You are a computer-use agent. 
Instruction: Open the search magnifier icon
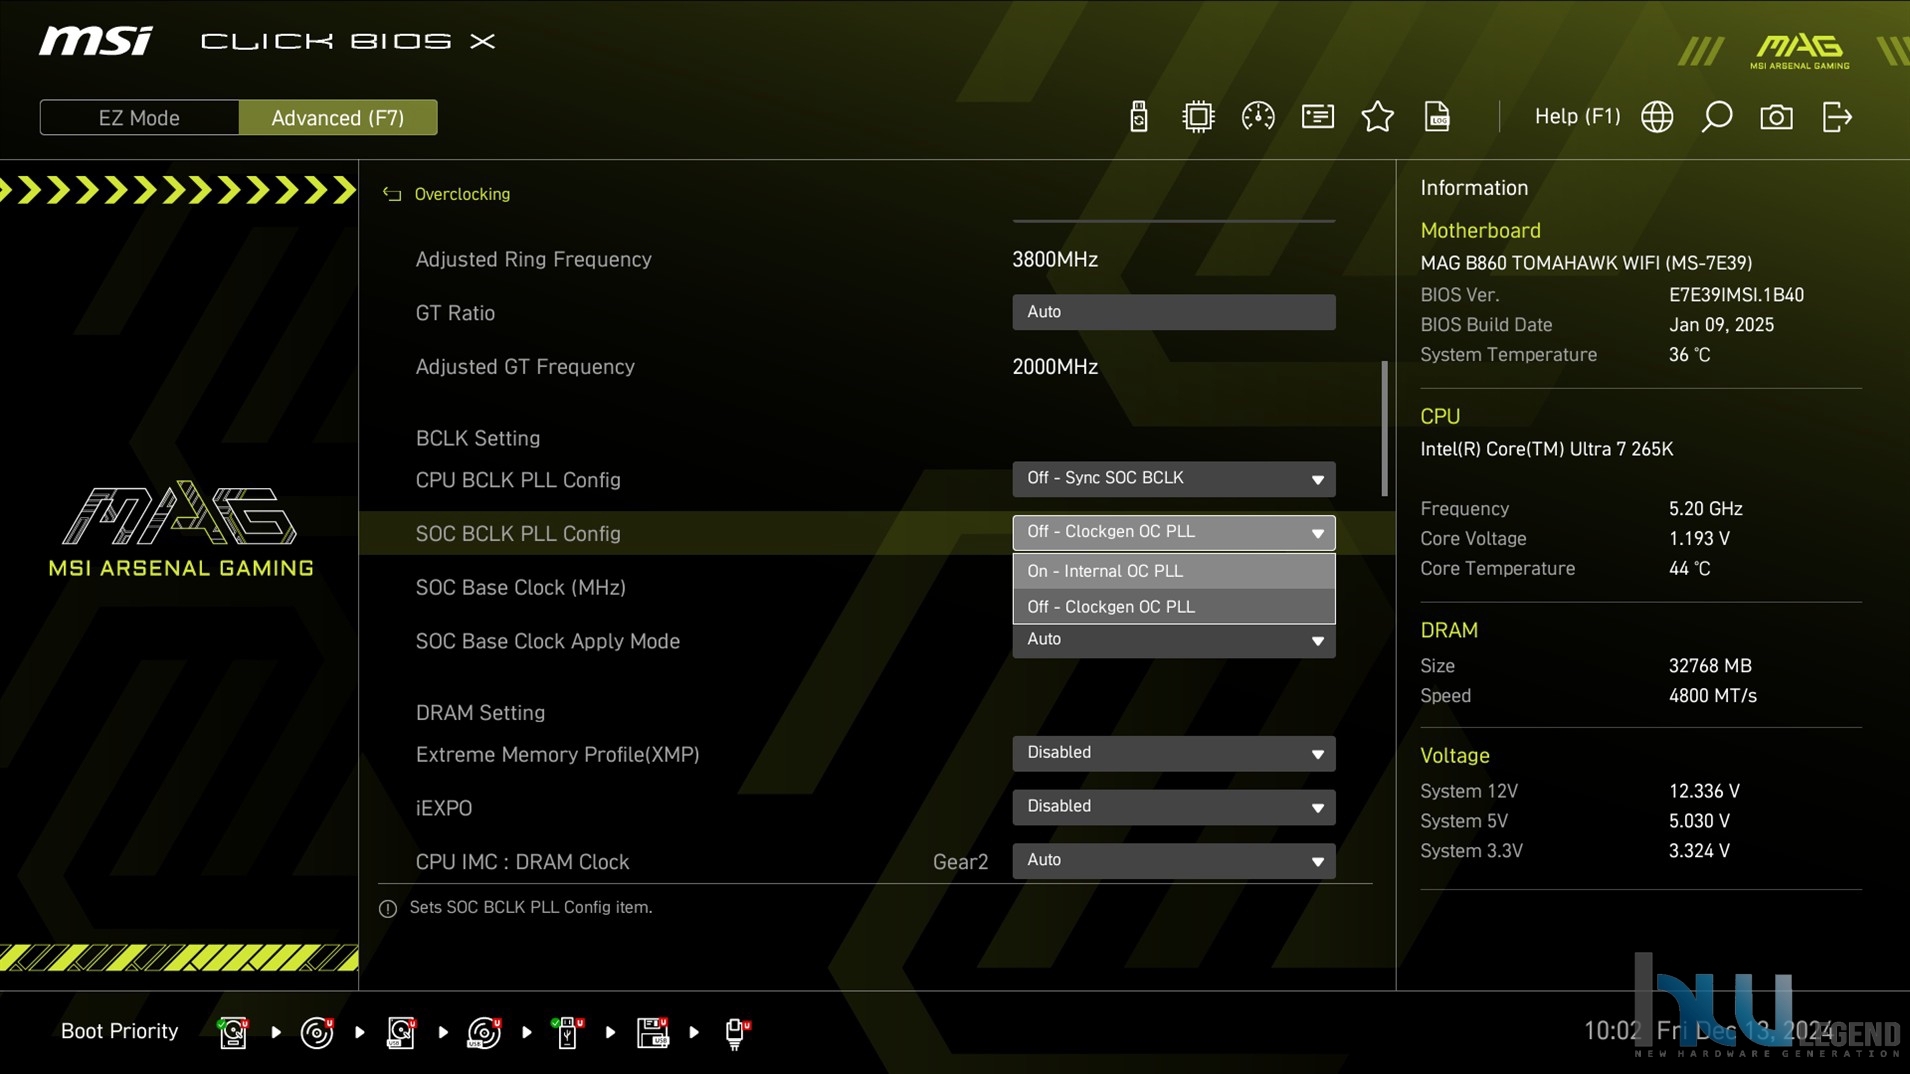pos(1717,117)
